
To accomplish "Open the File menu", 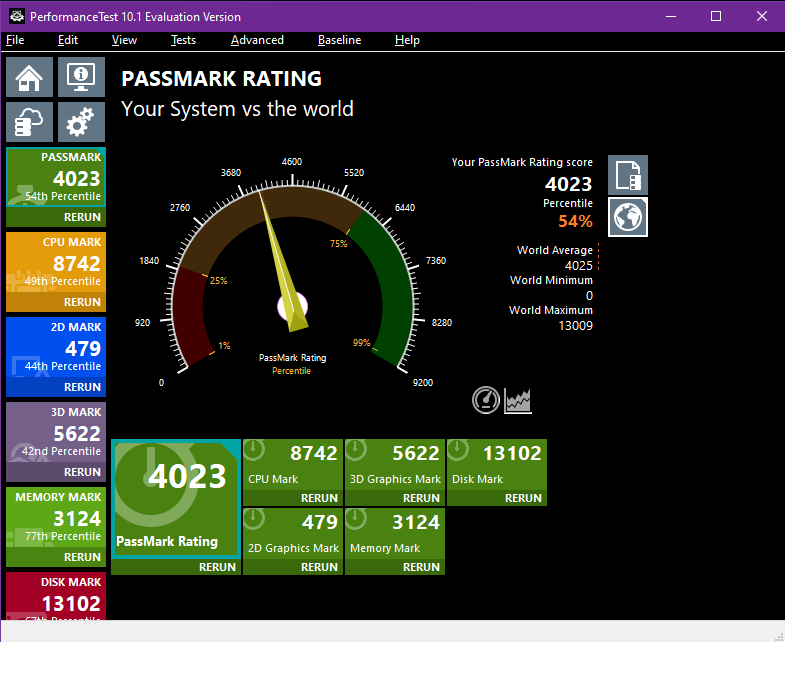I will (x=15, y=40).
